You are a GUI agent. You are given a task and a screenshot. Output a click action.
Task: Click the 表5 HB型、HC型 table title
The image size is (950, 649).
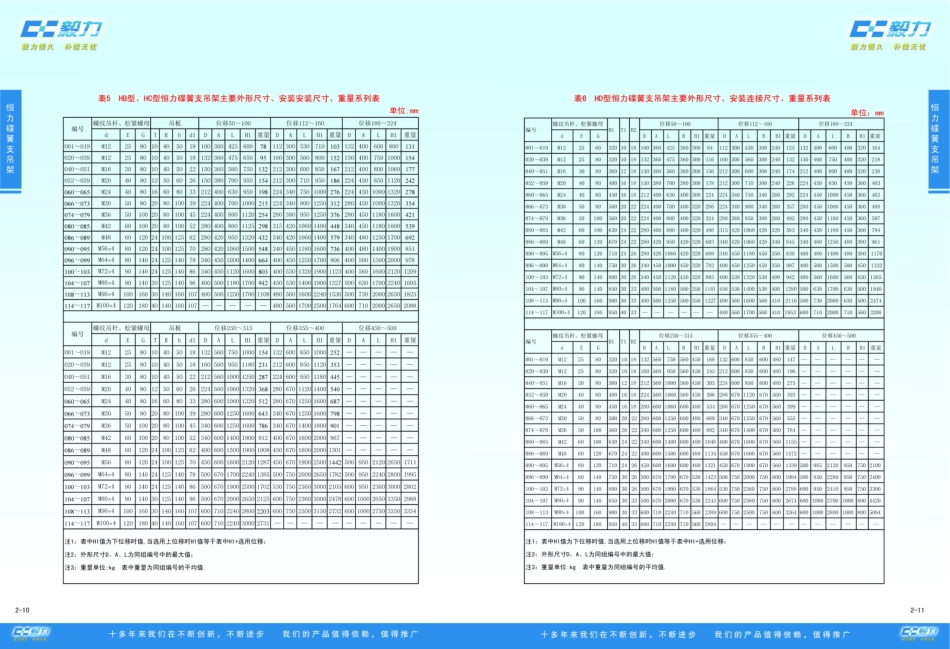pyautogui.click(x=239, y=98)
